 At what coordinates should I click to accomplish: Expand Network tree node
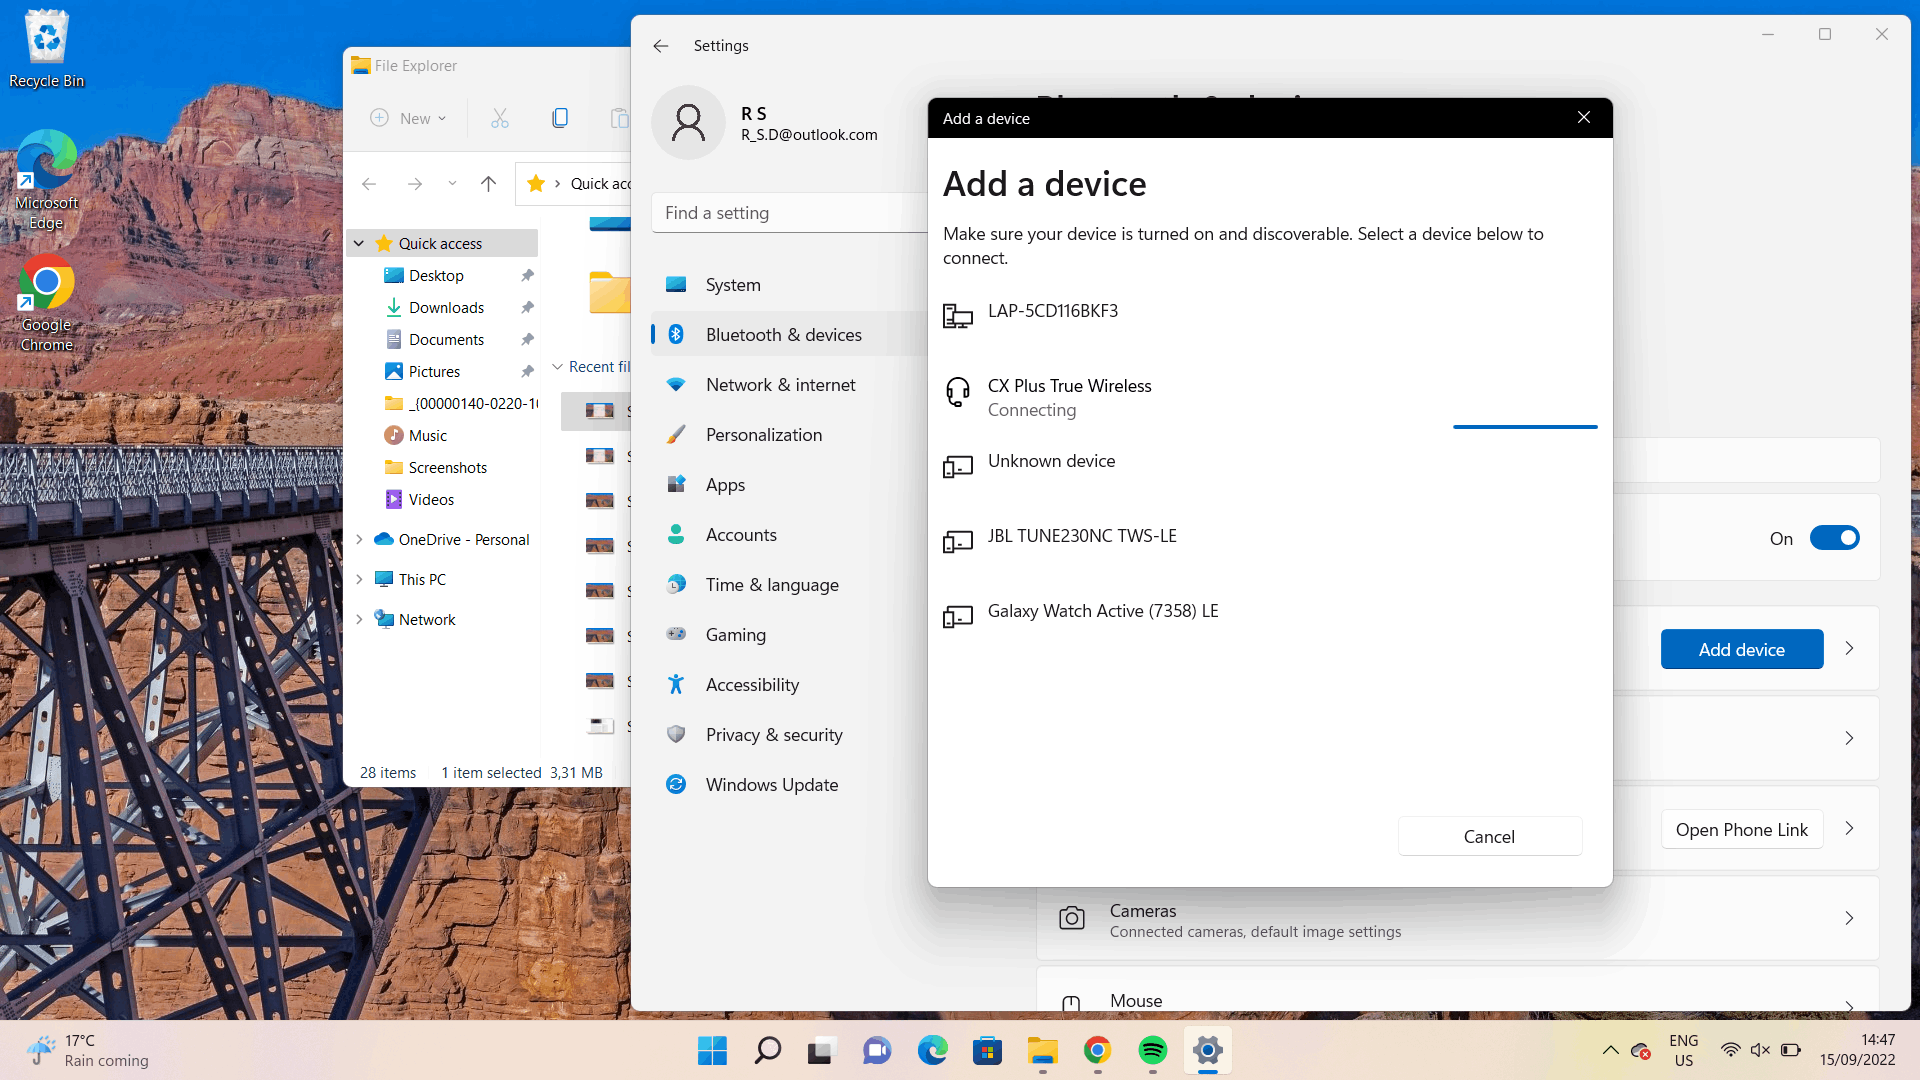click(x=359, y=619)
